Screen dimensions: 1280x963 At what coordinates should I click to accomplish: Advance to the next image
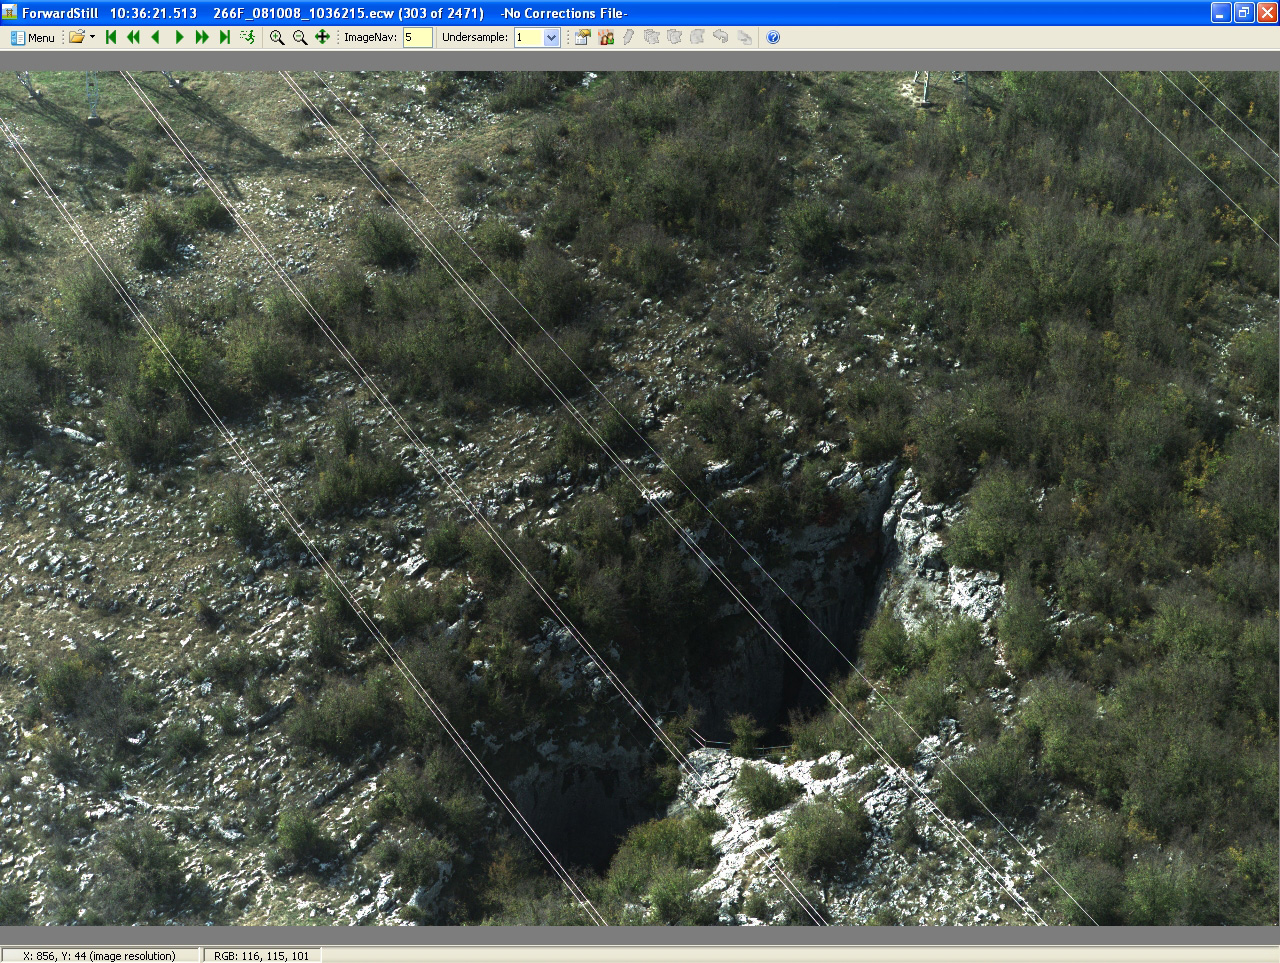coord(179,37)
